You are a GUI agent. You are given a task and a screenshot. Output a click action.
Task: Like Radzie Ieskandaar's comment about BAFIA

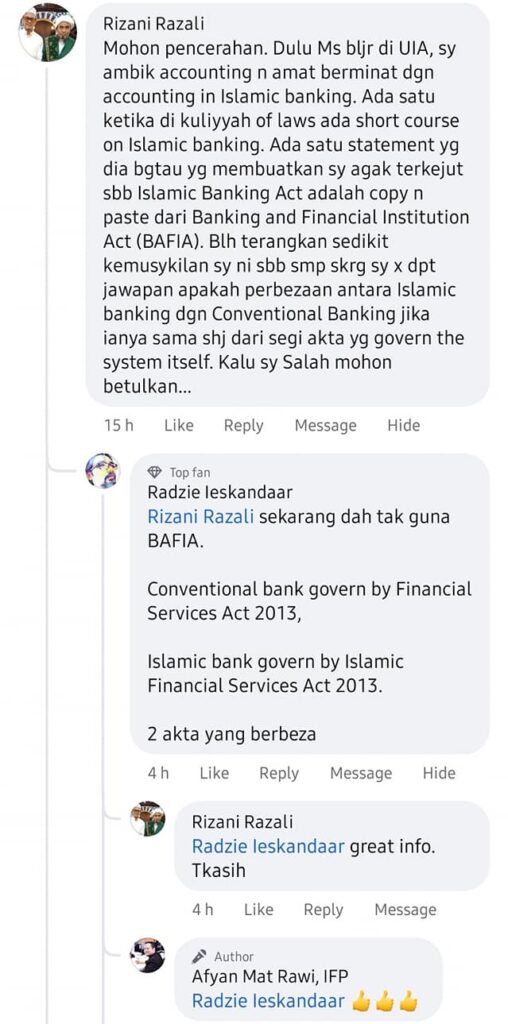coord(214,773)
